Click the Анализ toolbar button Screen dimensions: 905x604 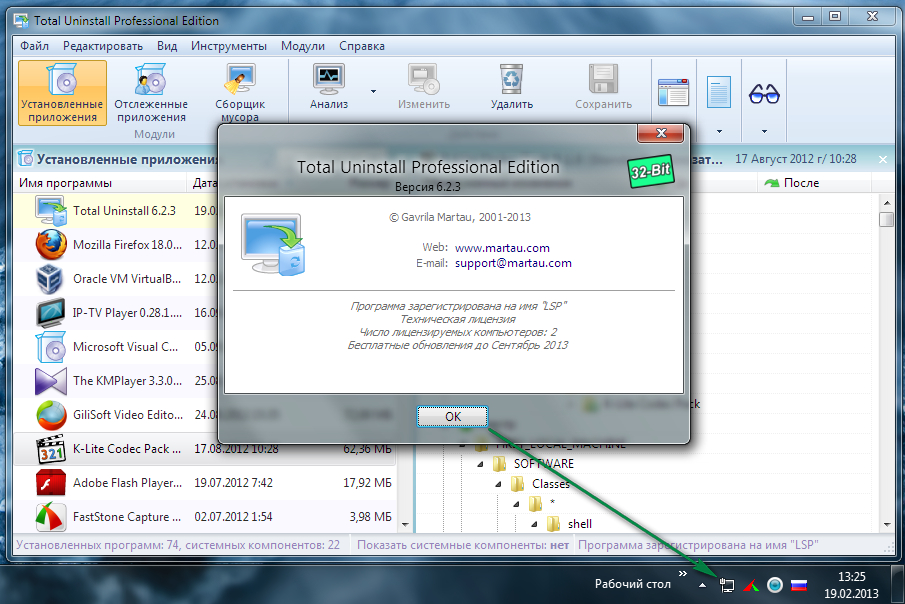[329, 87]
